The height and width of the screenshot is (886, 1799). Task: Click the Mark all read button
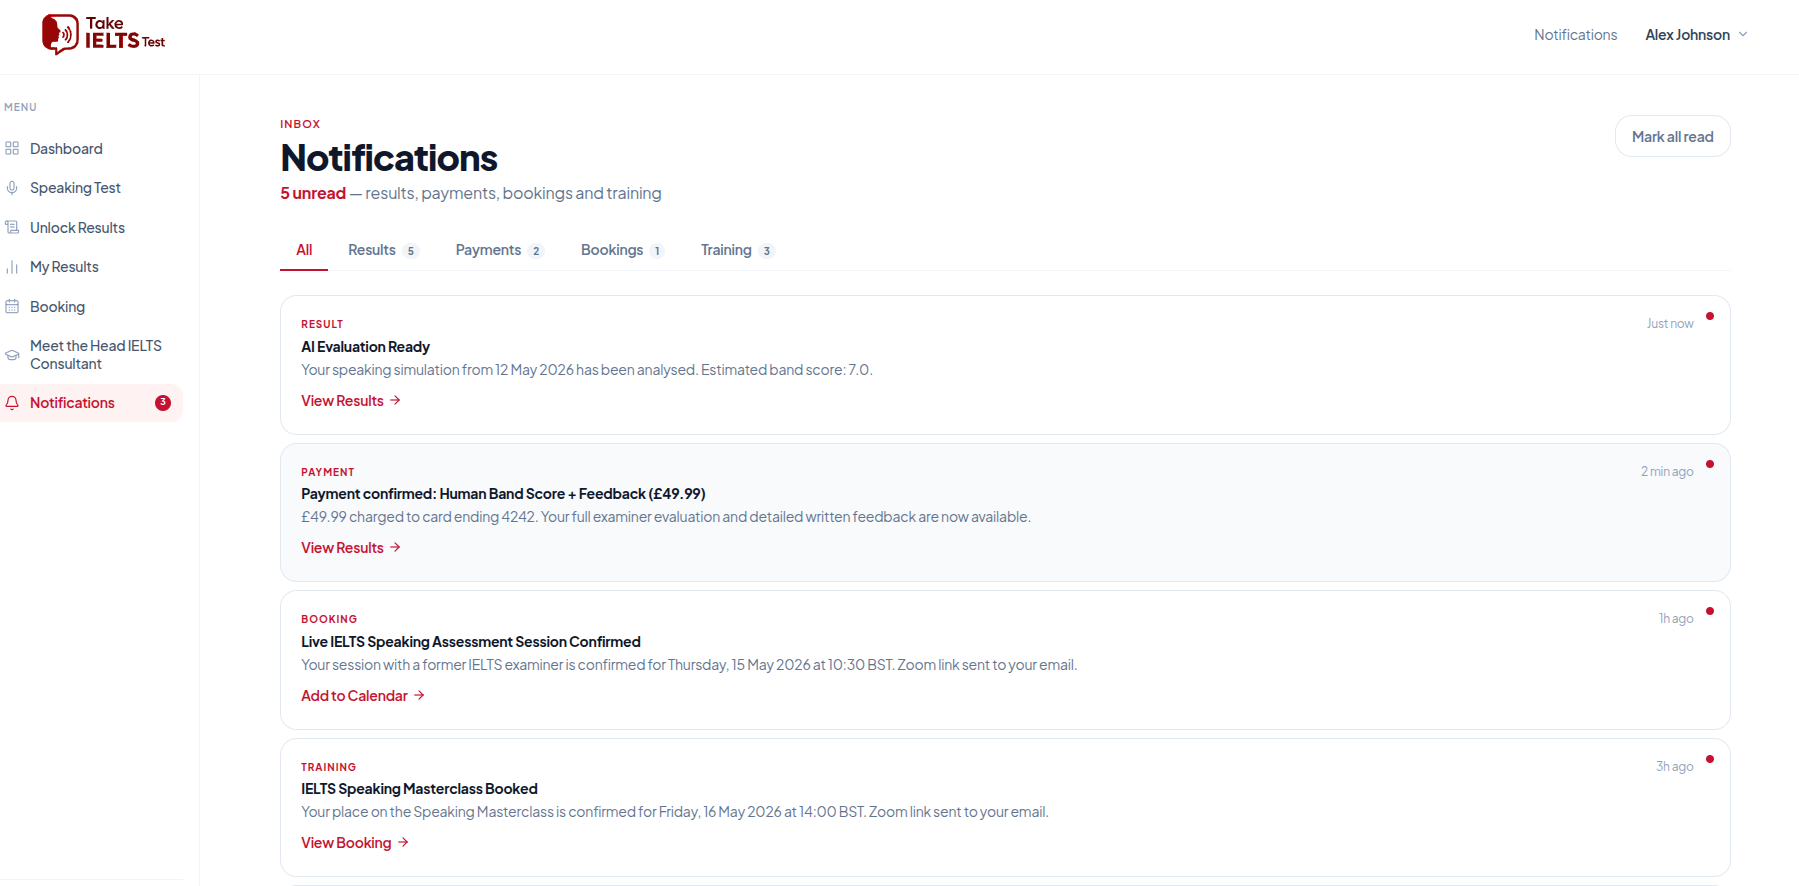click(1672, 137)
